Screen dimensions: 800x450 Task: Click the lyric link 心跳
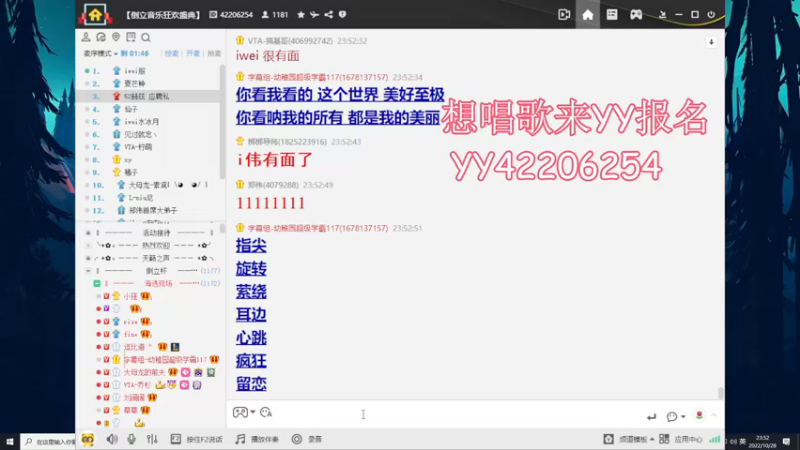pos(251,338)
